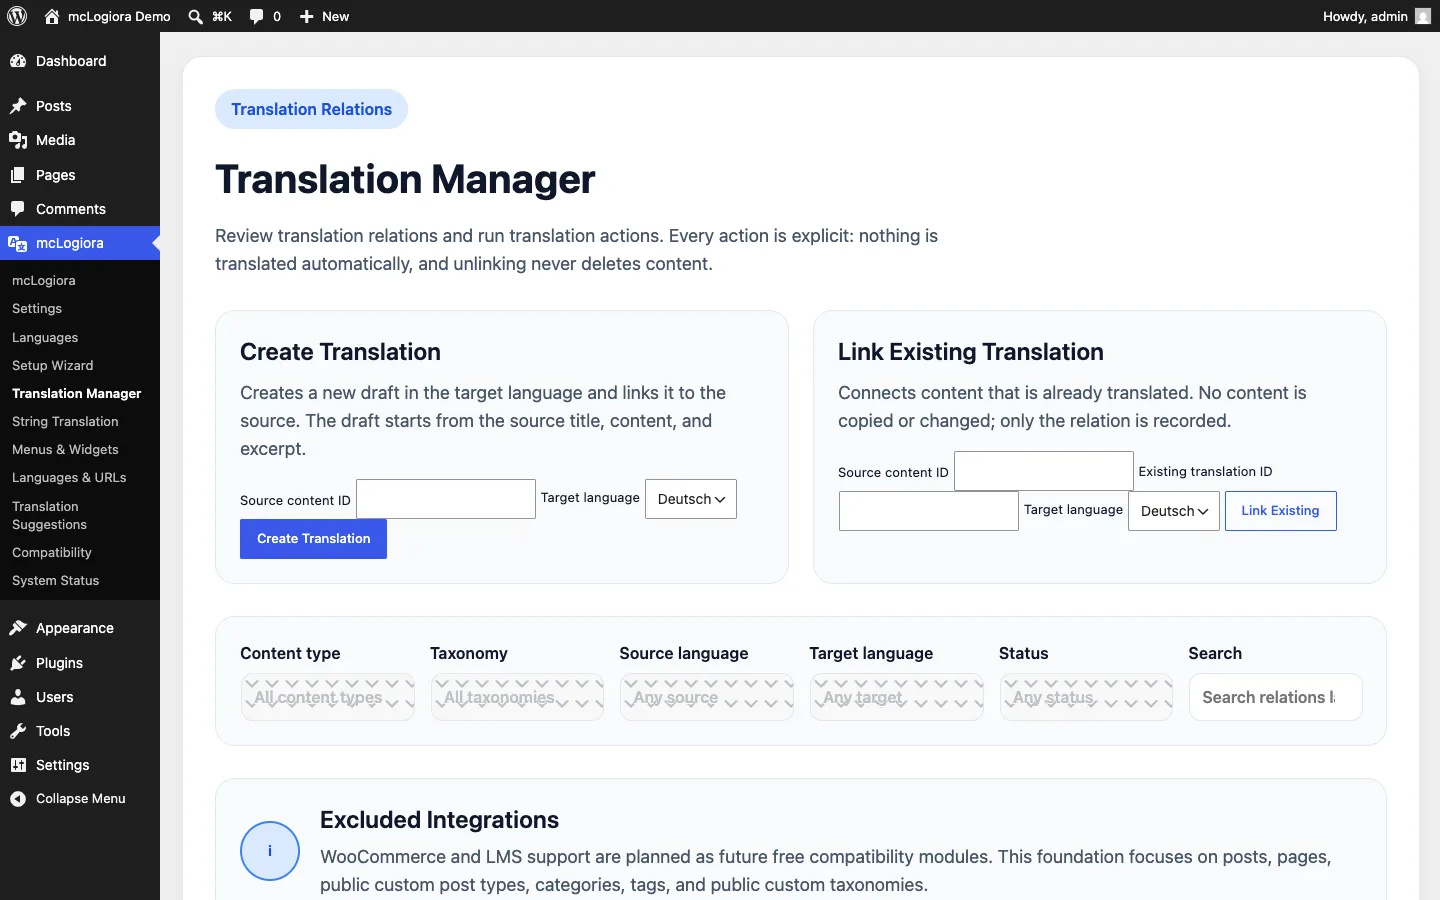Click the admin avatar icon

pos(1423,16)
